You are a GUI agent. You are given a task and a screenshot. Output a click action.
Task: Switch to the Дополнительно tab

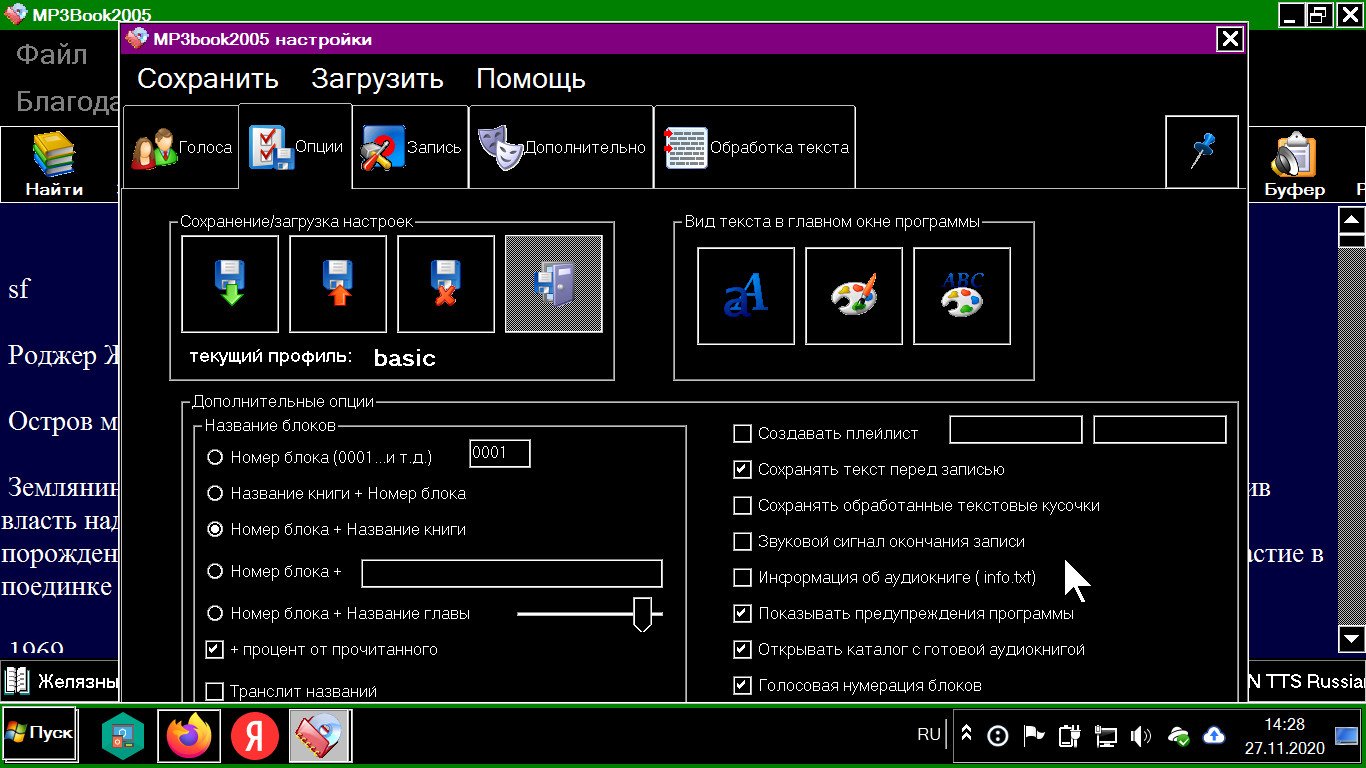point(561,148)
